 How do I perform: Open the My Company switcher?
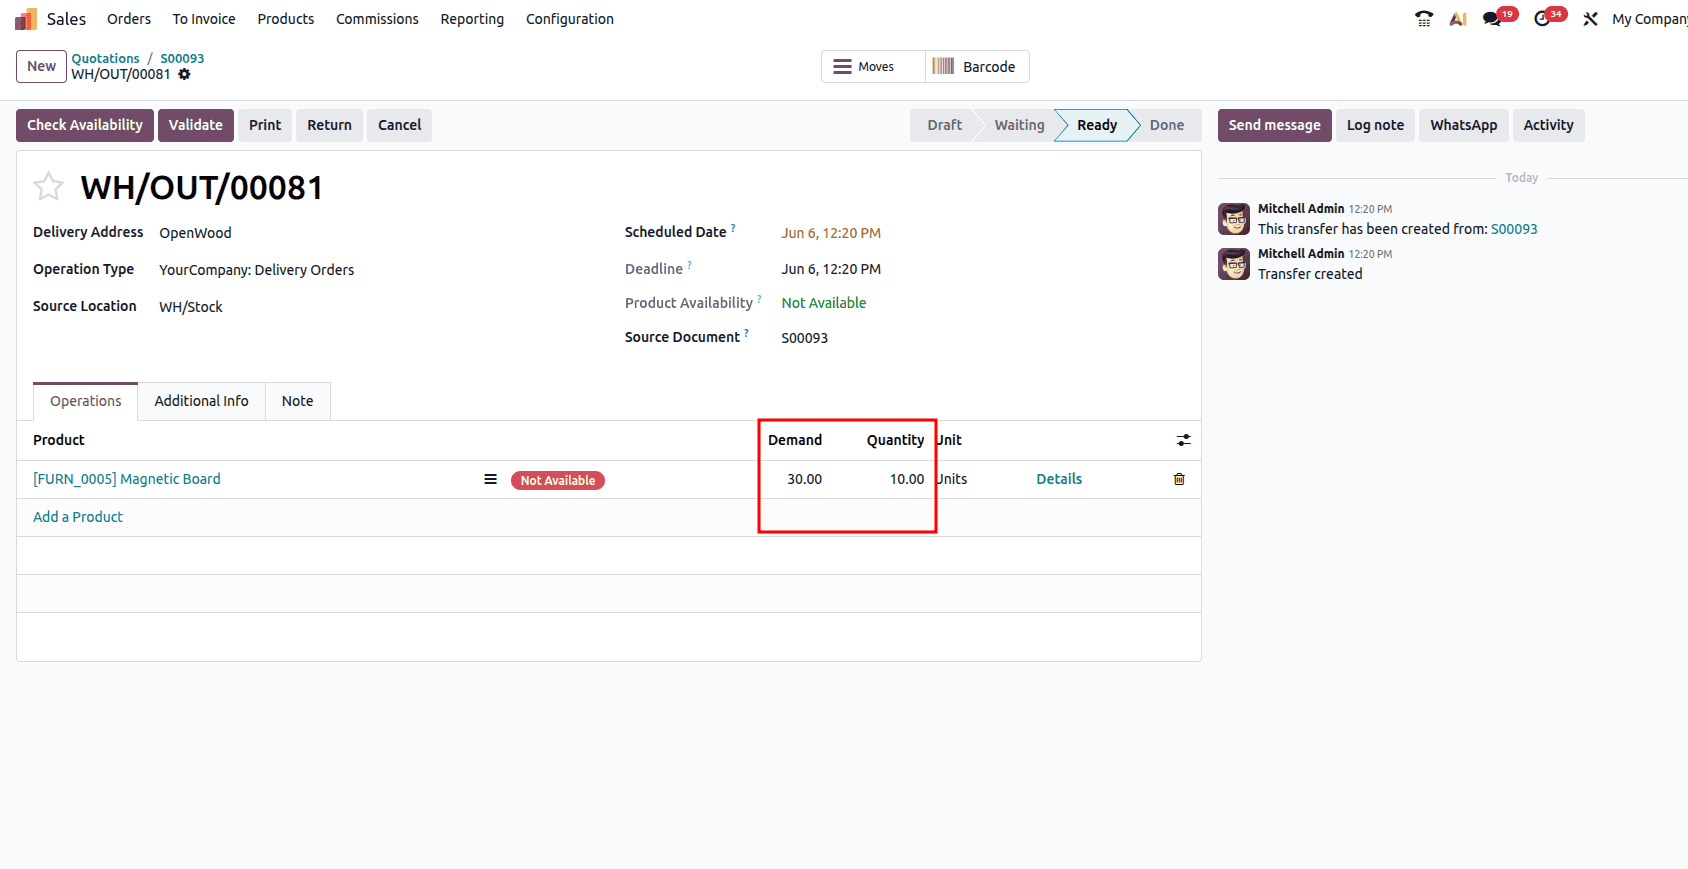tap(1649, 19)
